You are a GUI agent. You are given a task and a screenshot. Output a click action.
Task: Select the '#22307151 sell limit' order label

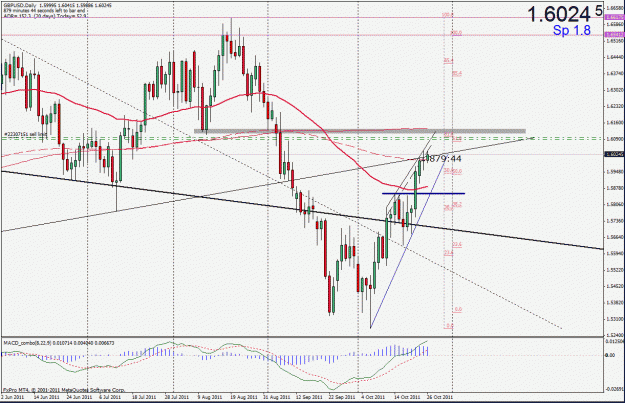(26, 135)
